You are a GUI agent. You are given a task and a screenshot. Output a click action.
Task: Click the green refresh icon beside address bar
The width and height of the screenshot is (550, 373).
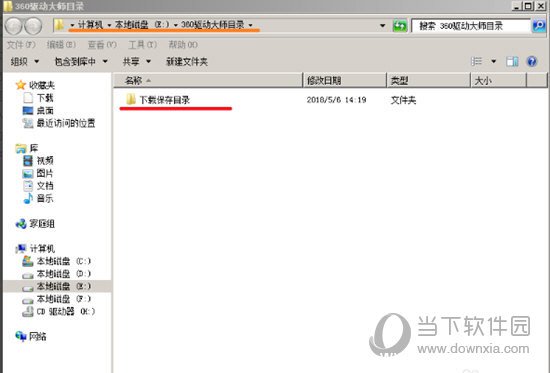(x=400, y=26)
